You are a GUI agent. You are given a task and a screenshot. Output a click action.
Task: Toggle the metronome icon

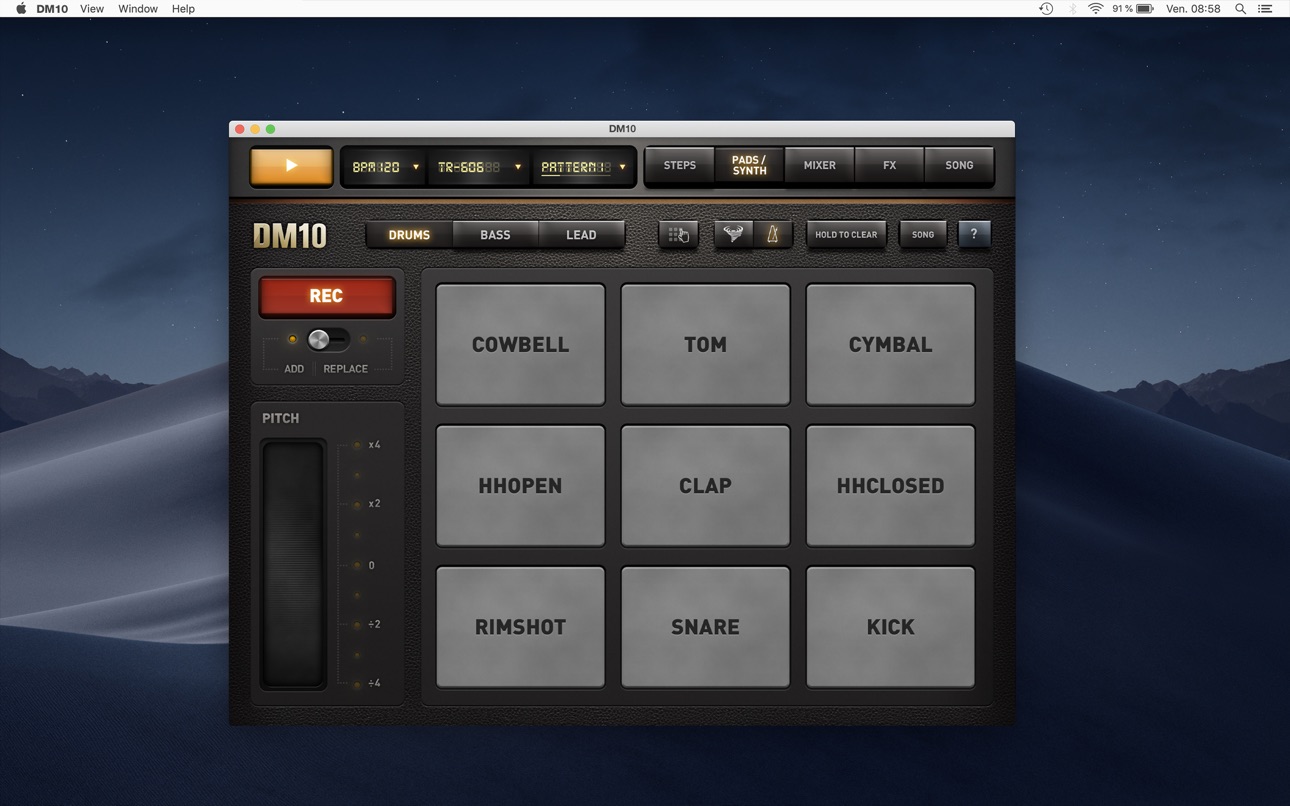[772, 235]
